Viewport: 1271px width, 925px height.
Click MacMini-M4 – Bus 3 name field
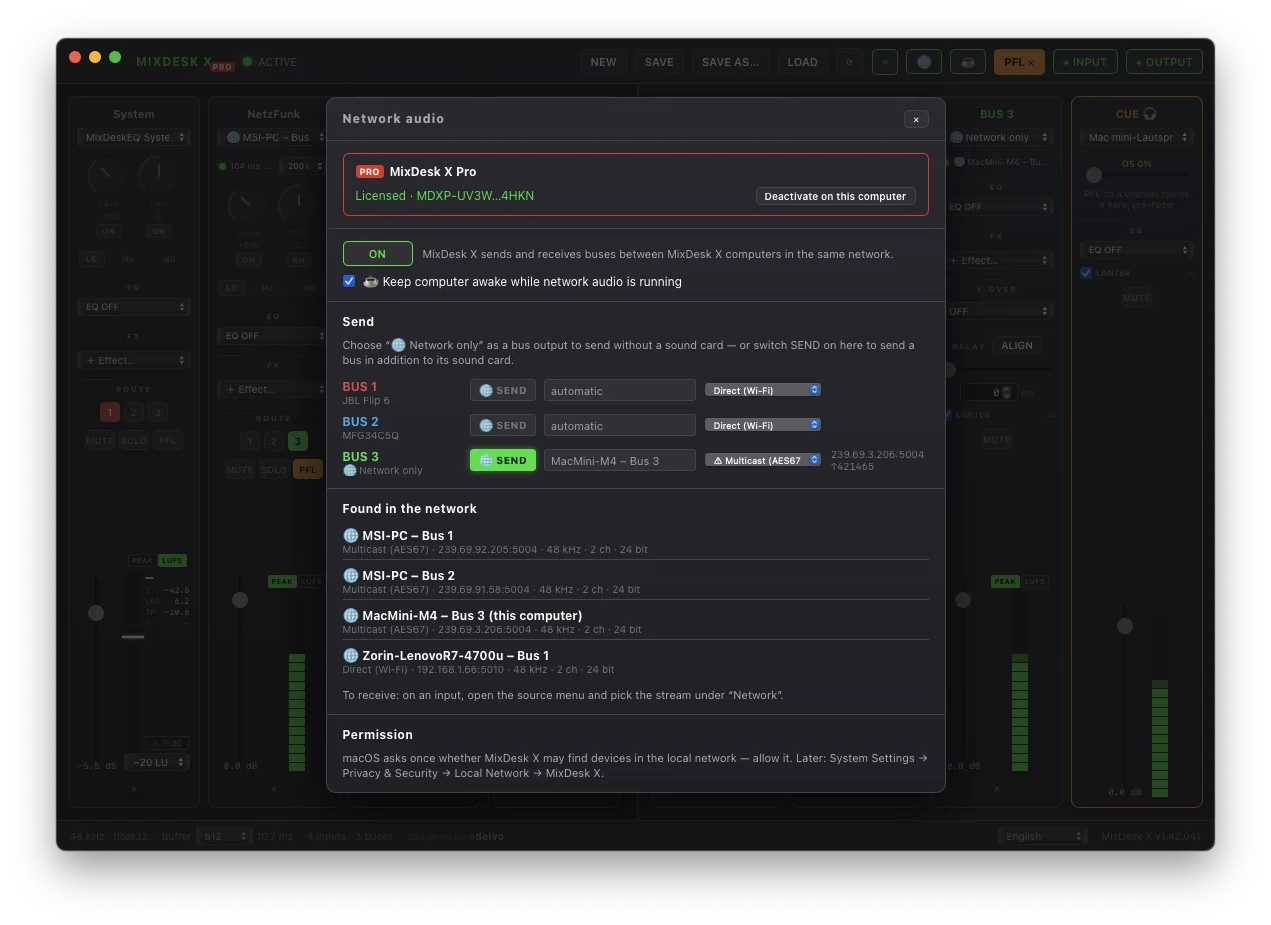[619, 460]
